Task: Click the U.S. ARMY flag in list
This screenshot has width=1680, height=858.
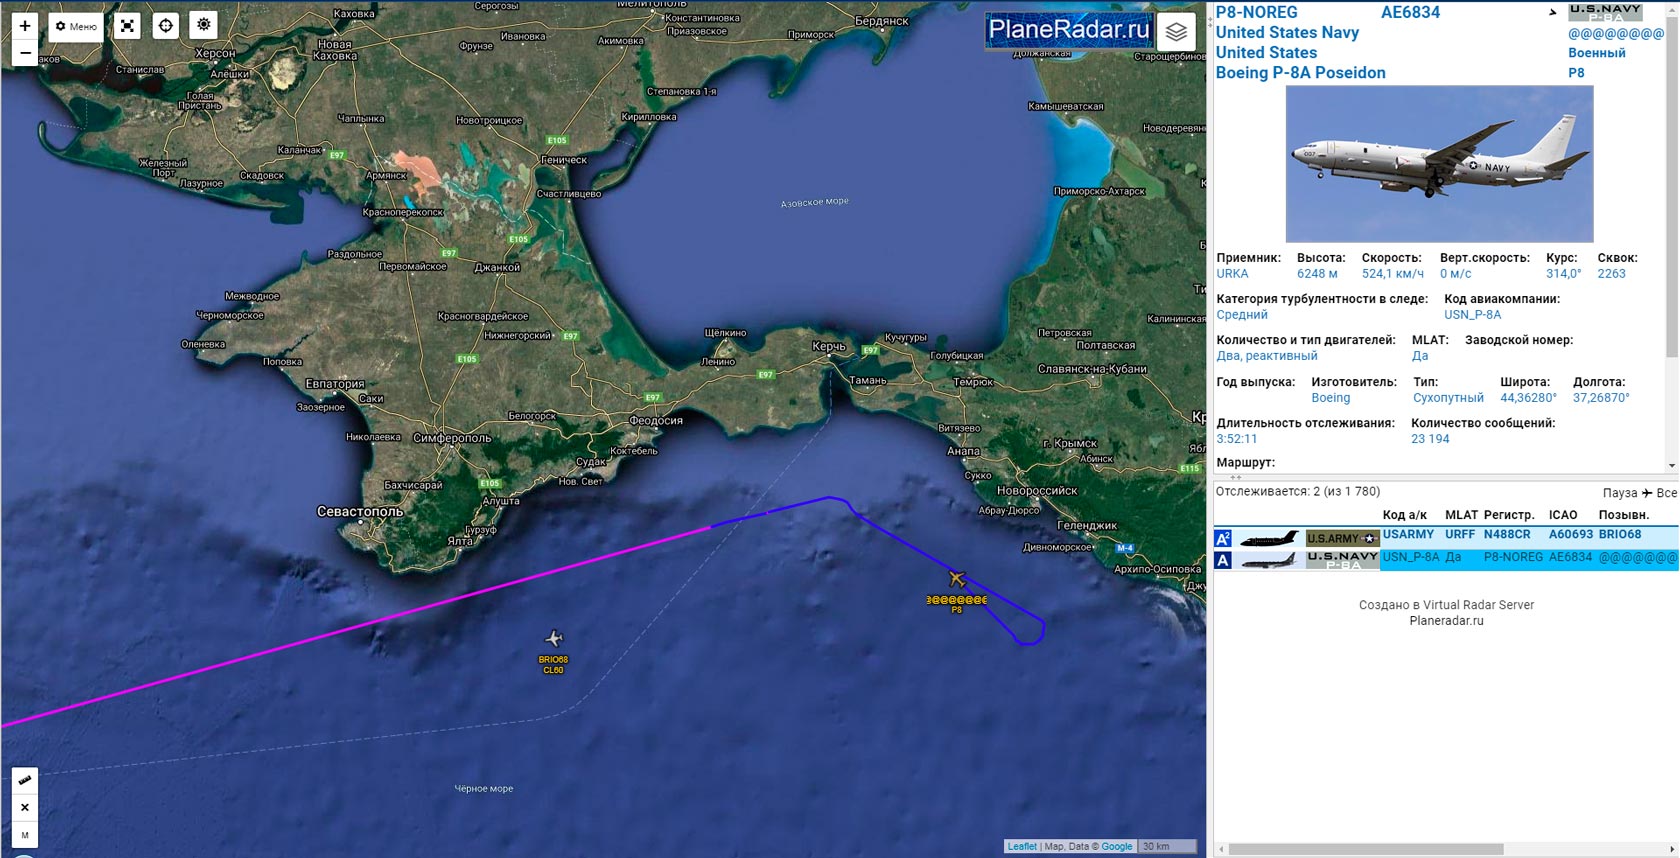Action: point(1342,539)
